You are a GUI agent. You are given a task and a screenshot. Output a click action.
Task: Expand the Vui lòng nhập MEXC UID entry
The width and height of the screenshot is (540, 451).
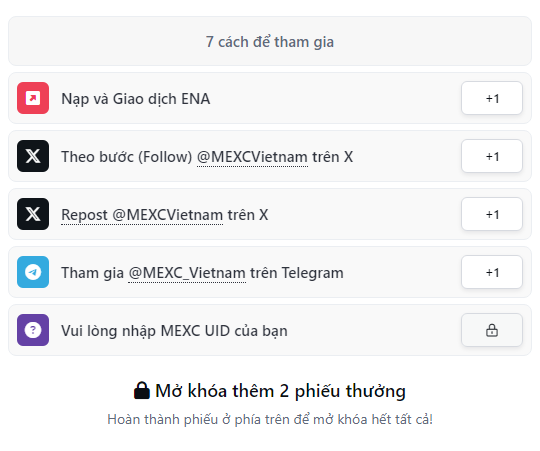coord(270,330)
